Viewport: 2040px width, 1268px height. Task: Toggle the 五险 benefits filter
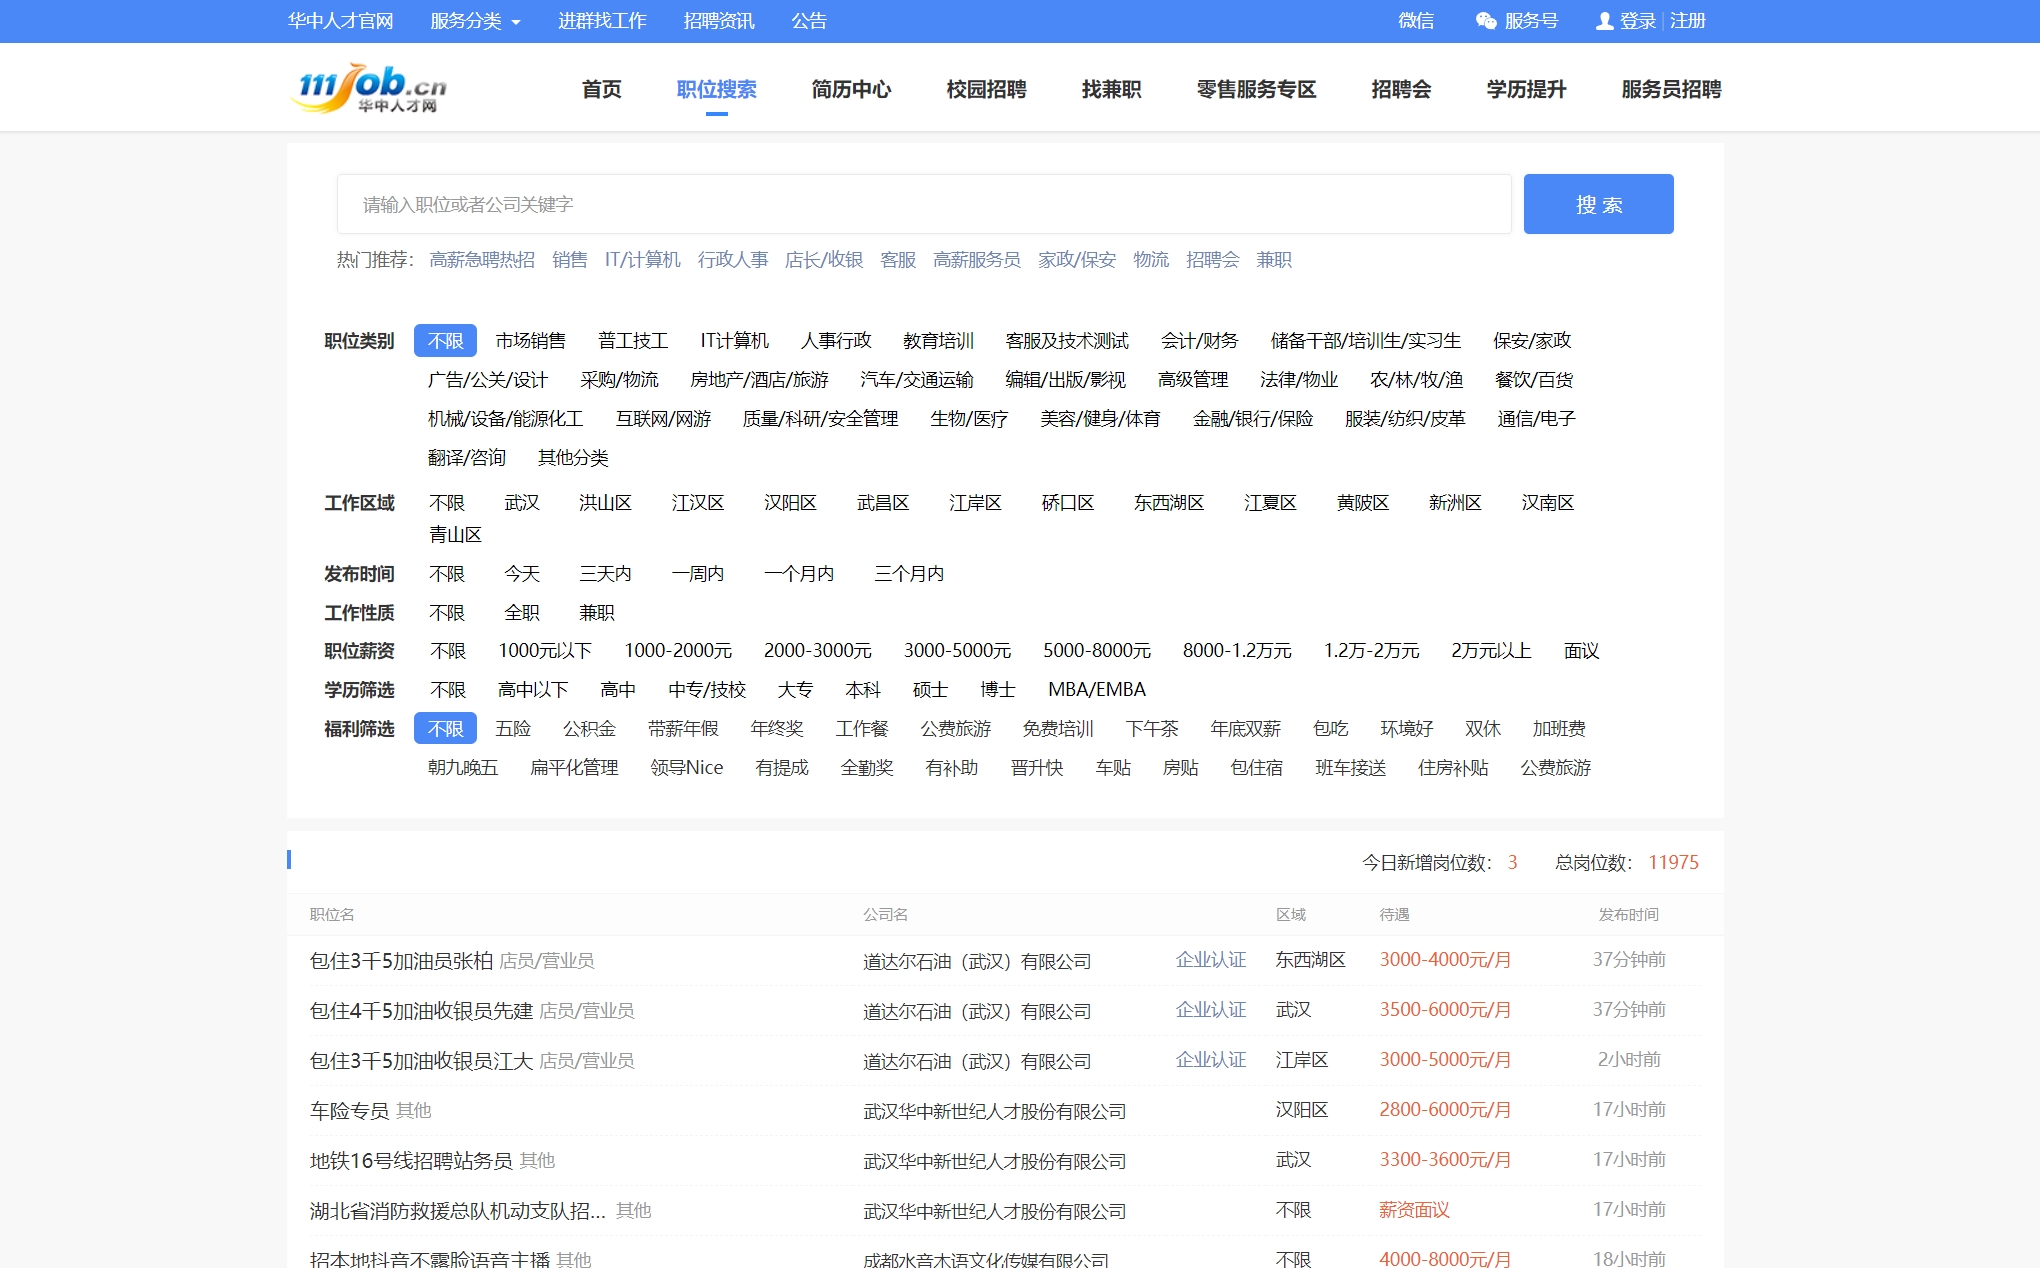tap(513, 729)
